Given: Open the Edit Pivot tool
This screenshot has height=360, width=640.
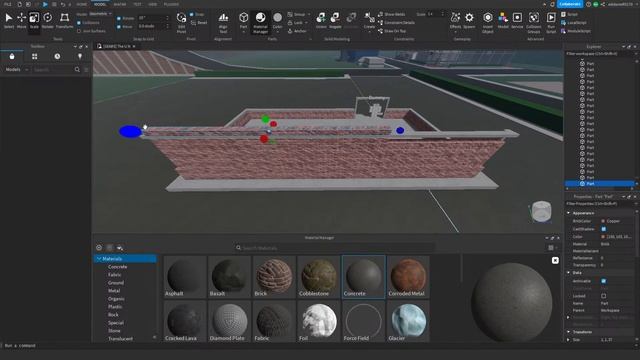Looking at the screenshot, I should click(181, 22).
